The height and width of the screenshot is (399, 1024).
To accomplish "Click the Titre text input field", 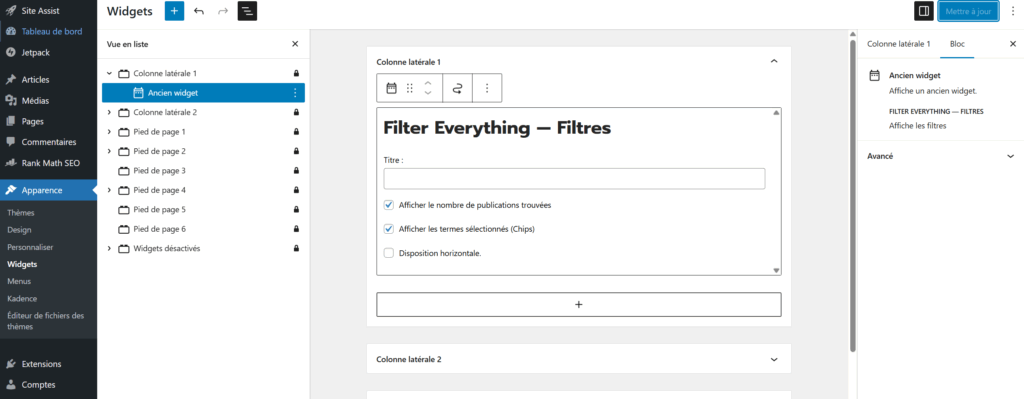I will (574, 179).
